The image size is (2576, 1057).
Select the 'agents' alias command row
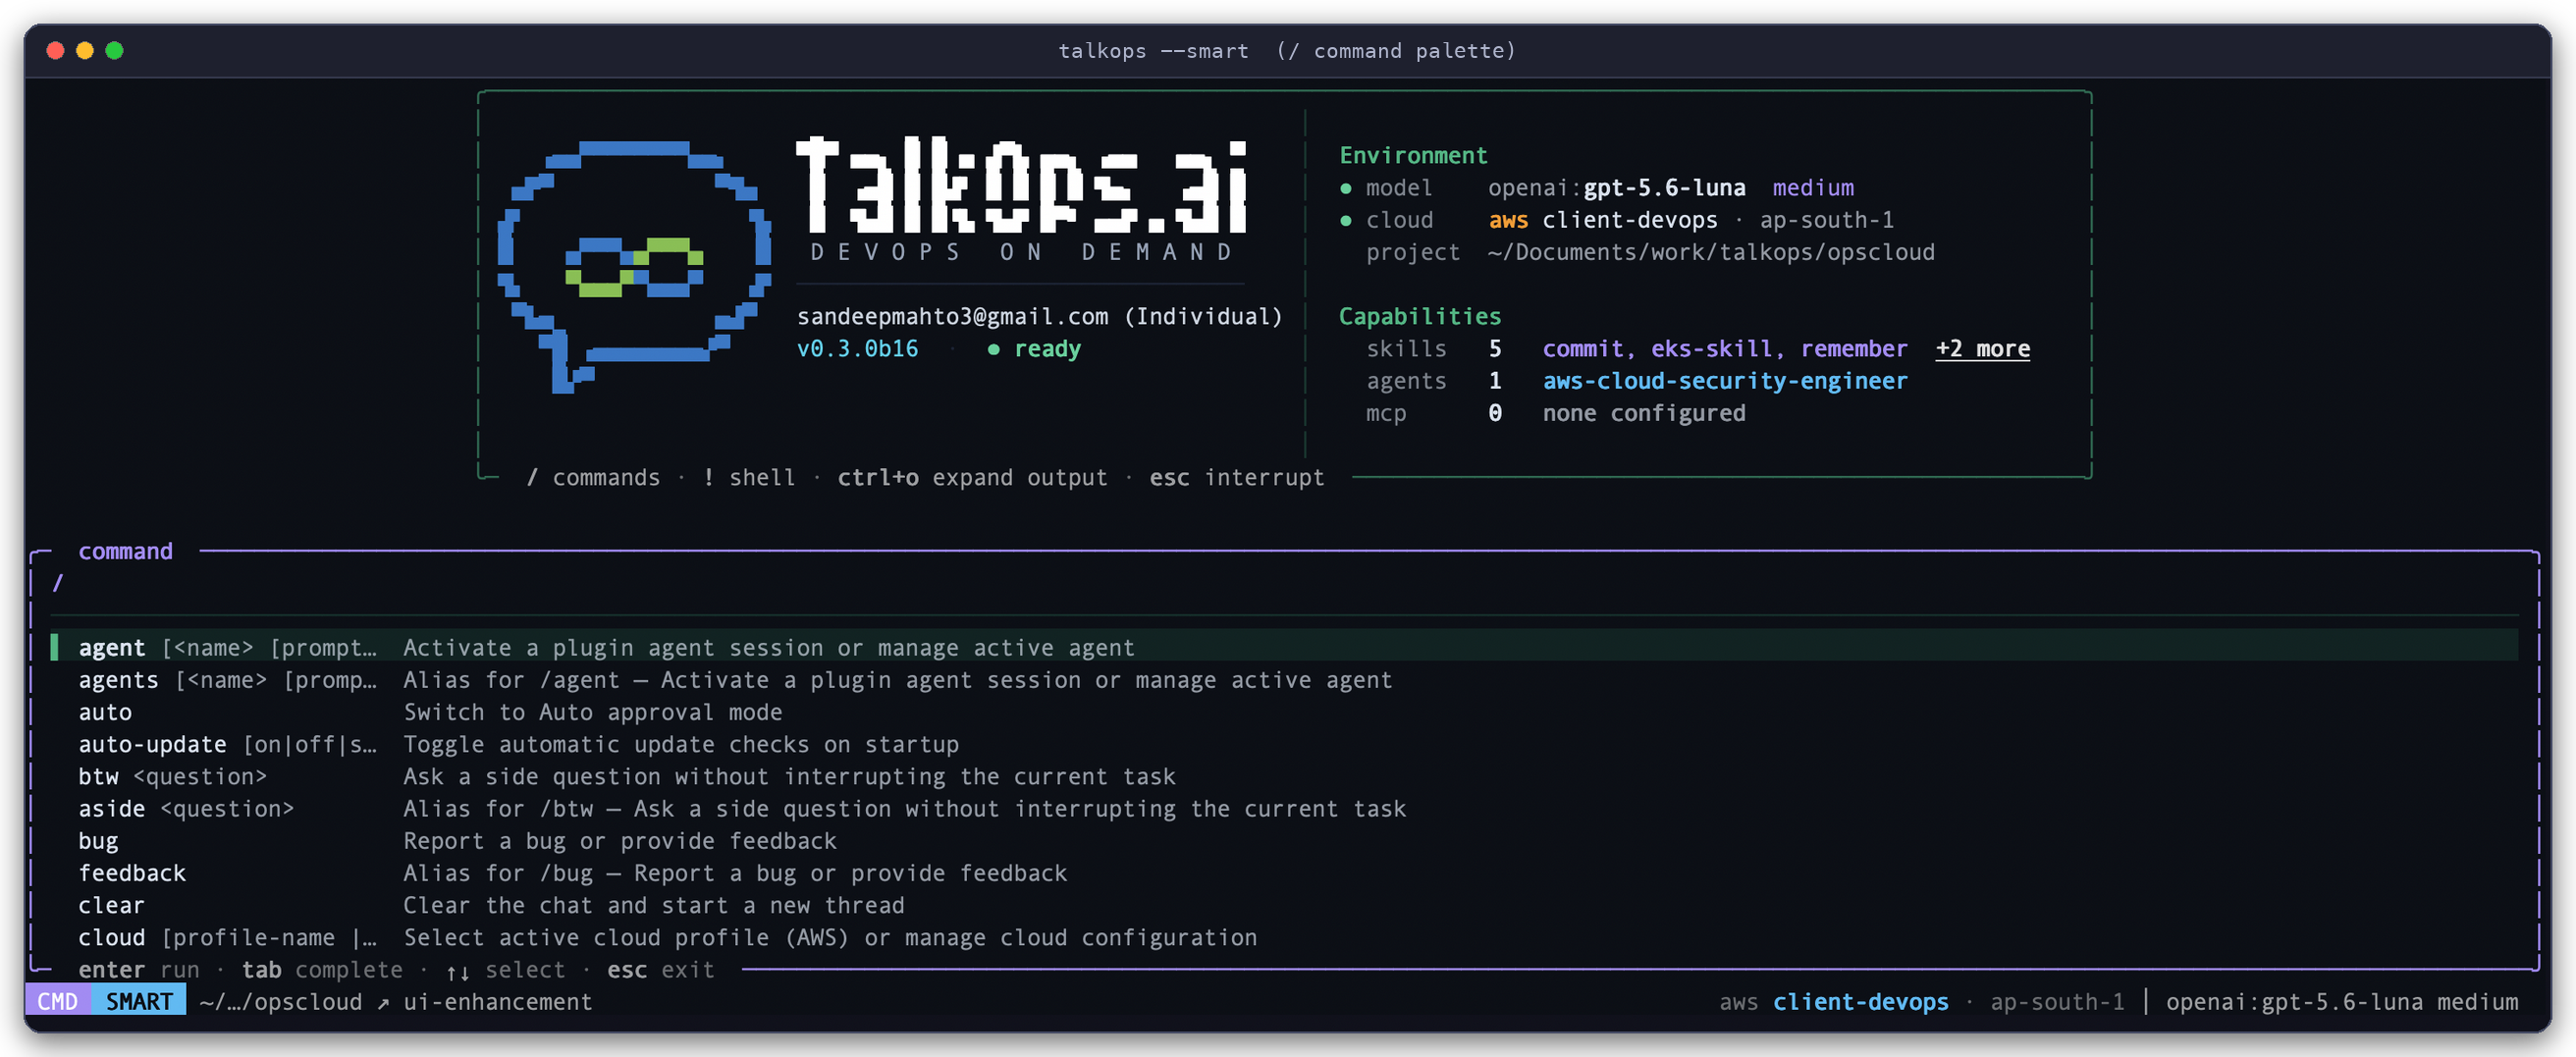[x=1284, y=680]
